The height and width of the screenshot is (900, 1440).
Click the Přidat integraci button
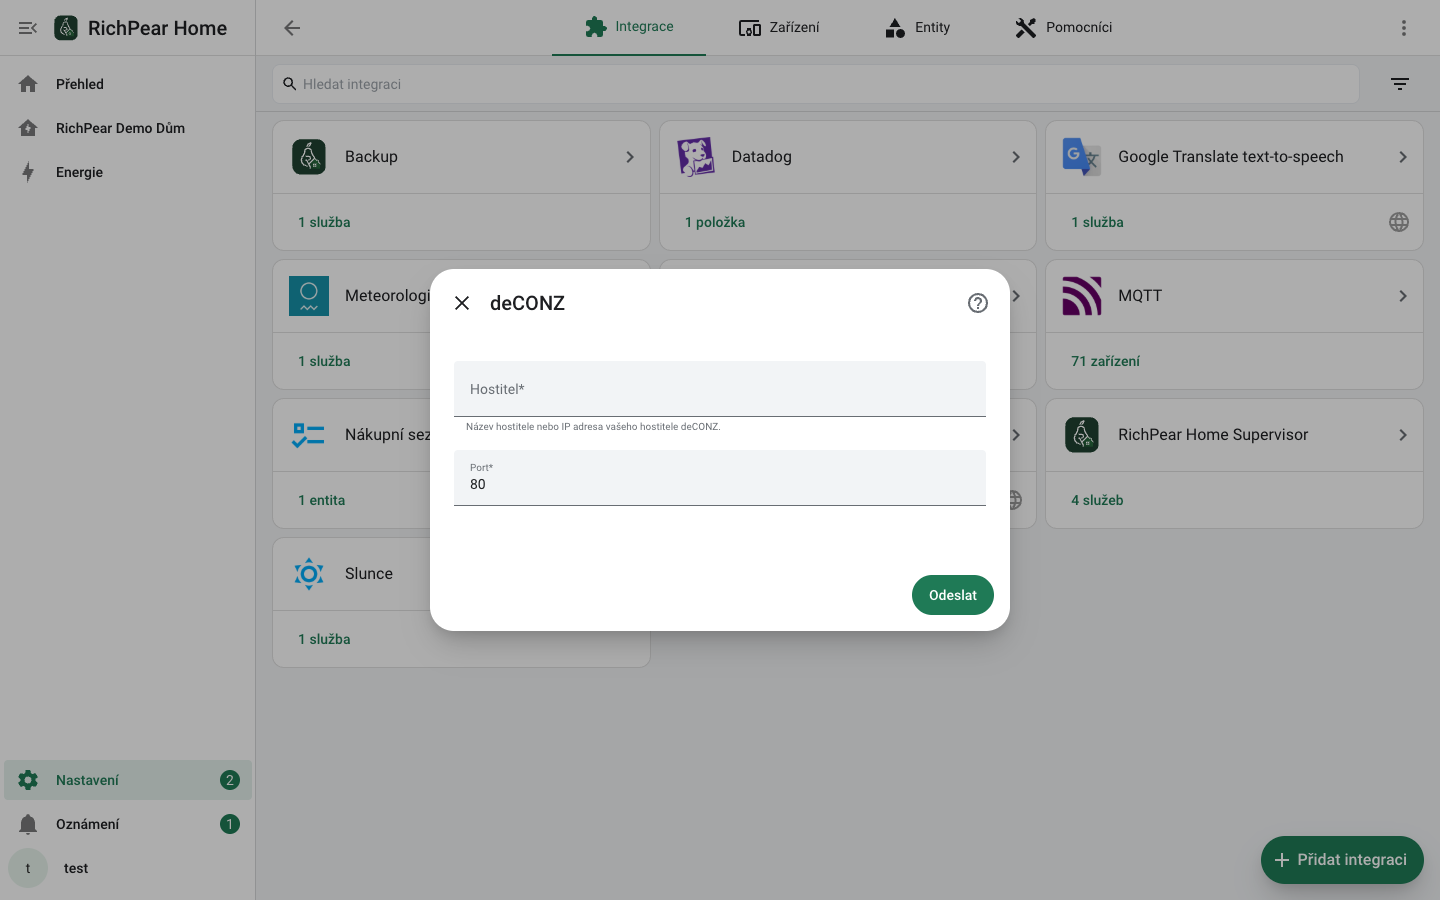click(1342, 860)
